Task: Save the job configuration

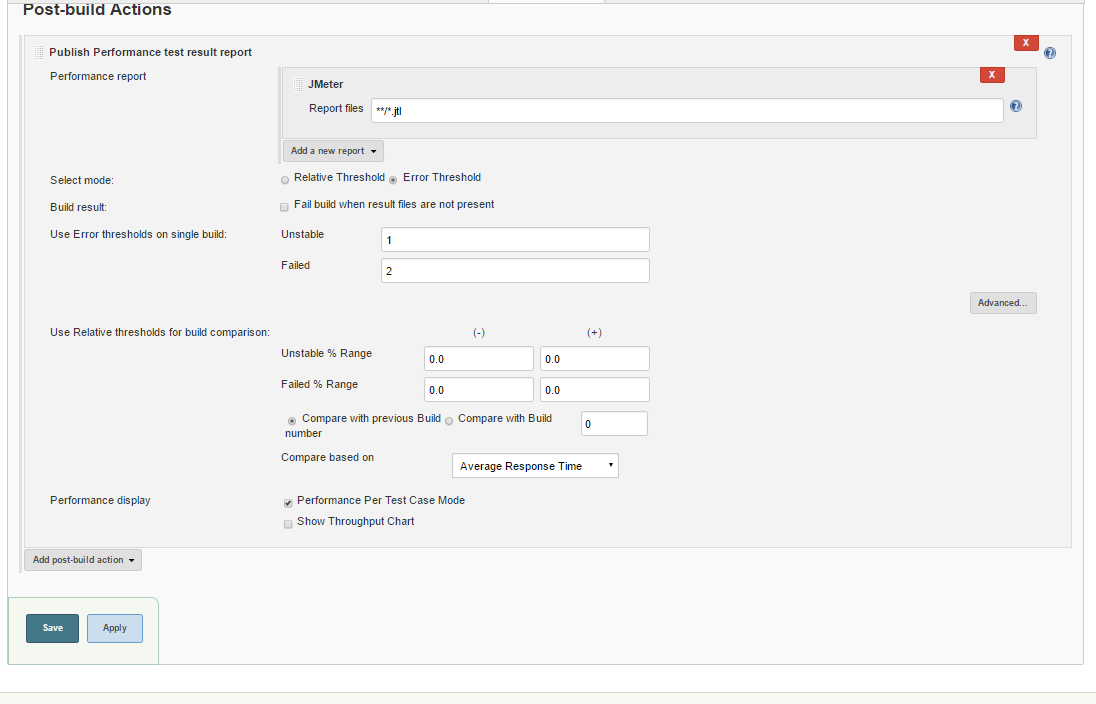Action: click(52, 628)
